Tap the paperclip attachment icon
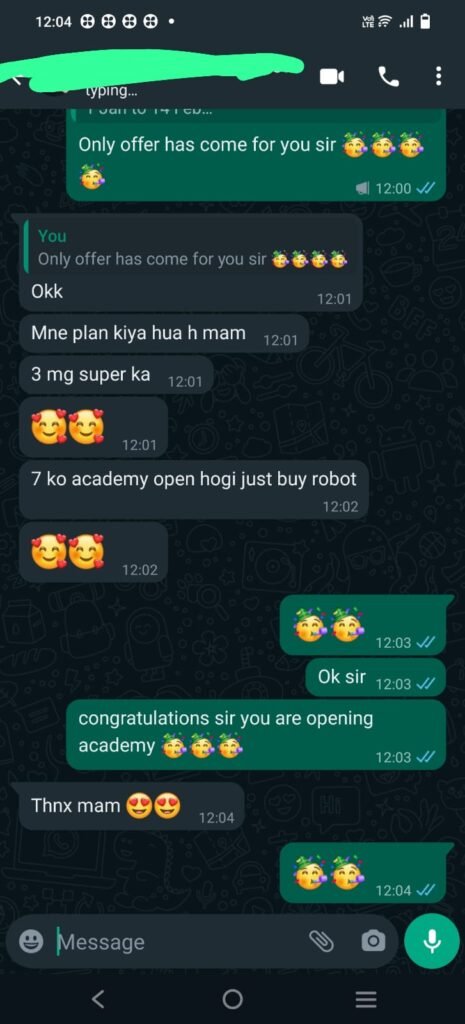Viewport: 465px width, 1024px height. click(321, 940)
